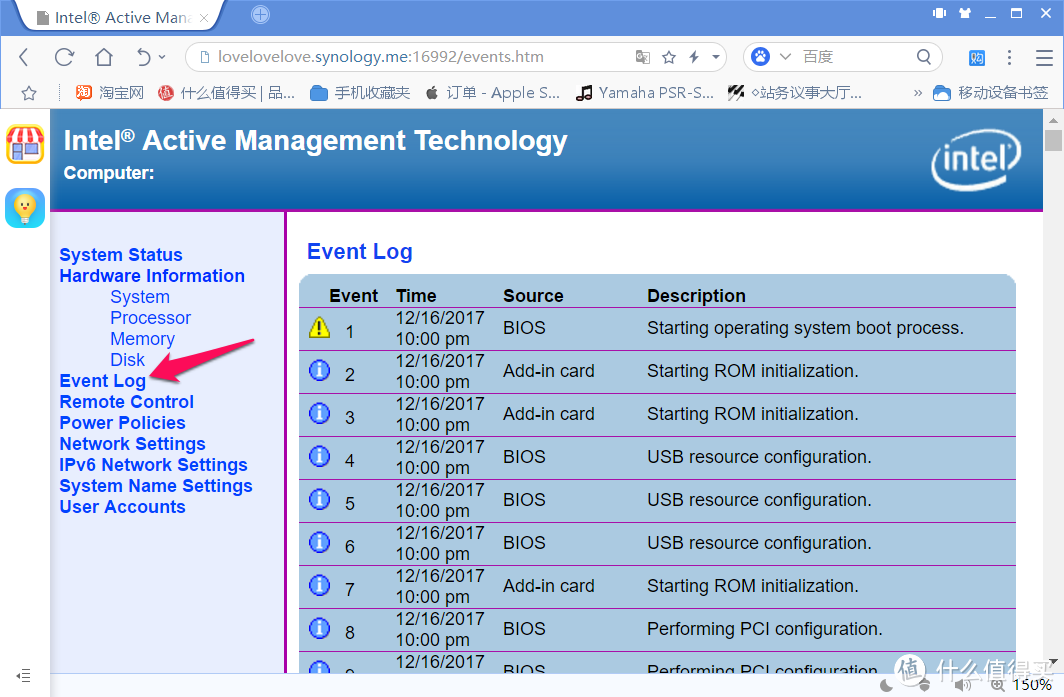
Task: Open the store icon in sidebar
Action: point(25,145)
